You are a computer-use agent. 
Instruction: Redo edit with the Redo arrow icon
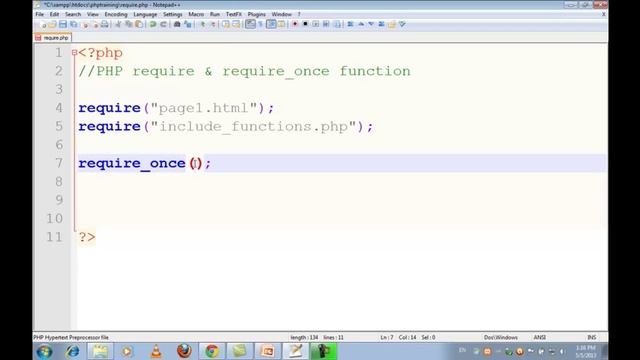tap(163, 24)
